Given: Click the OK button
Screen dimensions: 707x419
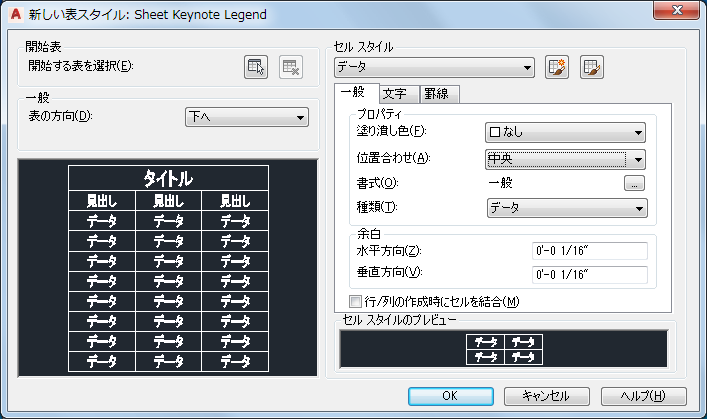Looking at the screenshot, I should coord(450,396).
